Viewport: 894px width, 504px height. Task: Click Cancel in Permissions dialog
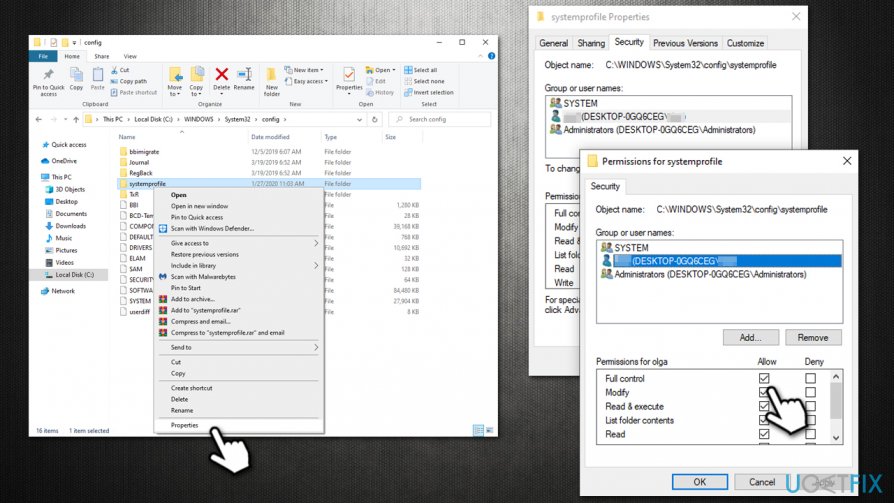pyautogui.click(x=762, y=482)
